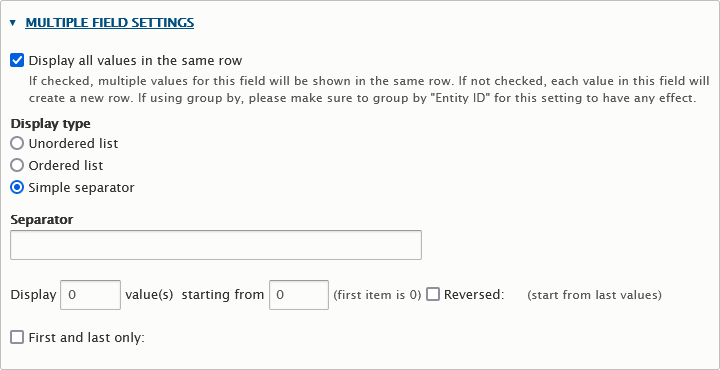Click the Display value(s) count field

click(90, 295)
